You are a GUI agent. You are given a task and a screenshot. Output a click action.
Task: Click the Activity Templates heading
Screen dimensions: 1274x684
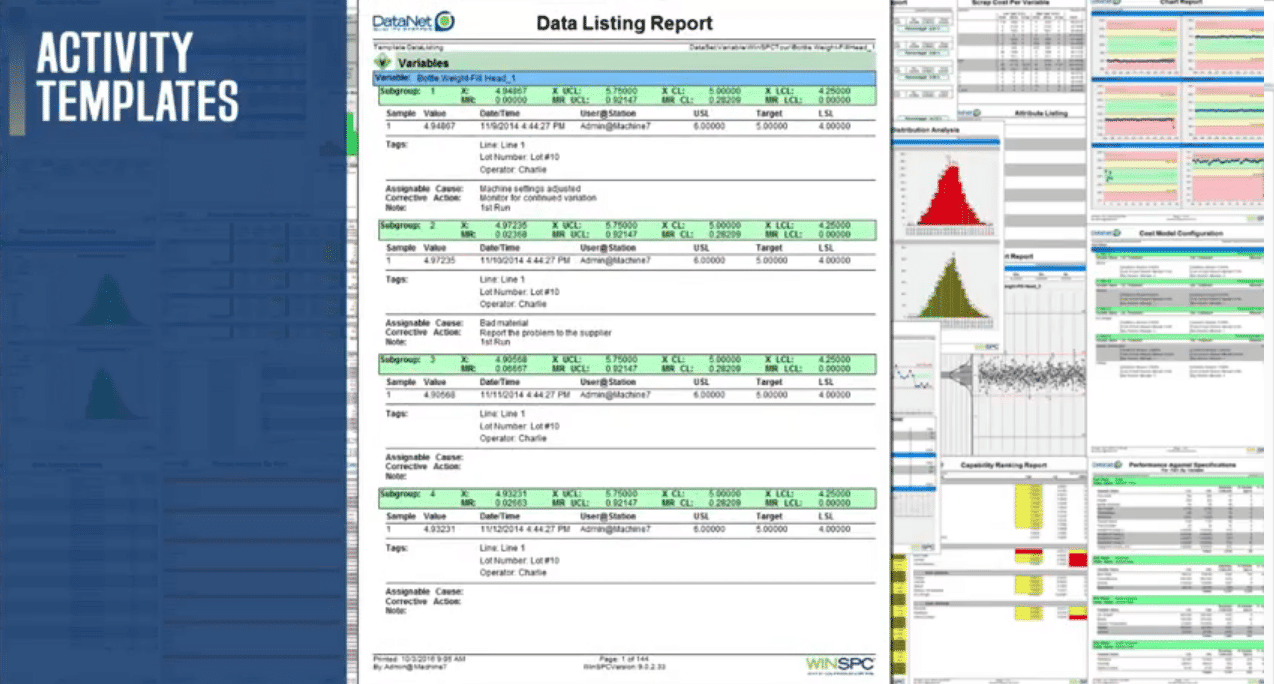[x=137, y=76]
